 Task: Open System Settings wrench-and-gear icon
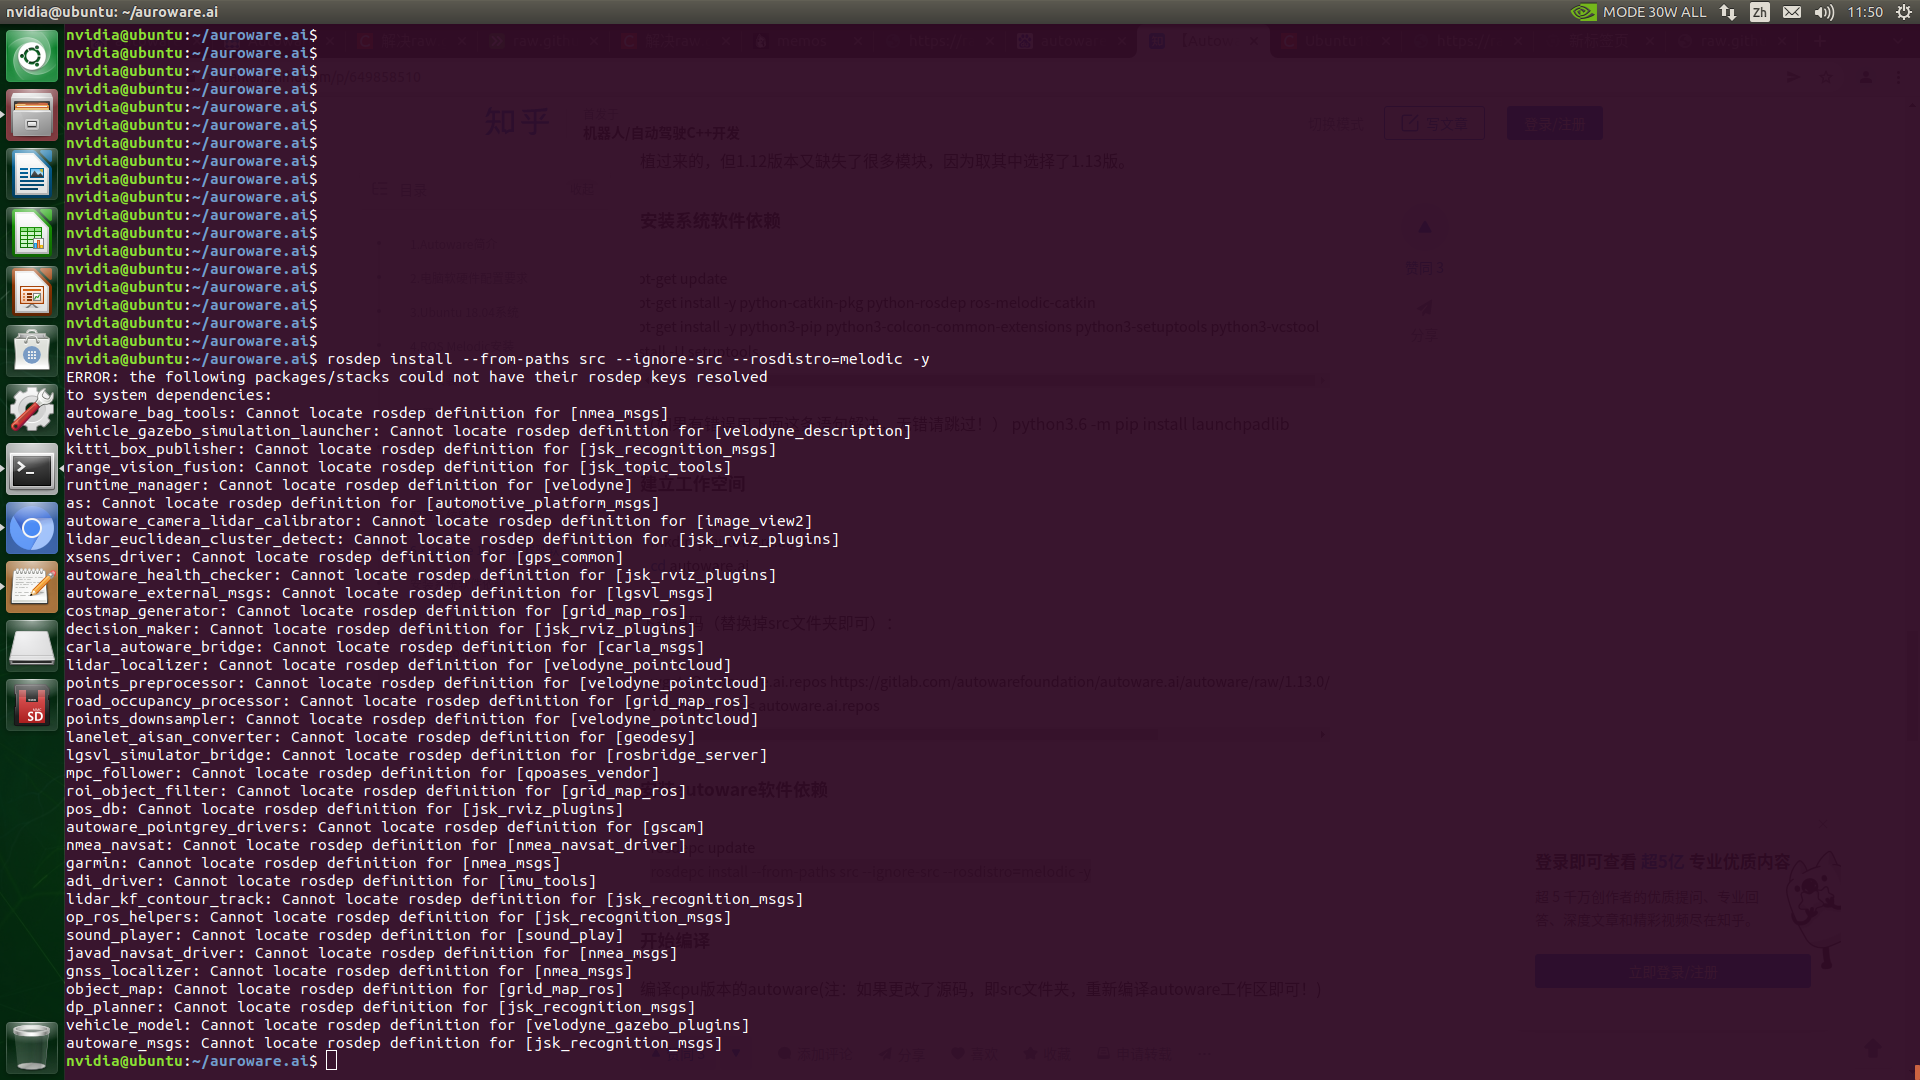[32, 410]
